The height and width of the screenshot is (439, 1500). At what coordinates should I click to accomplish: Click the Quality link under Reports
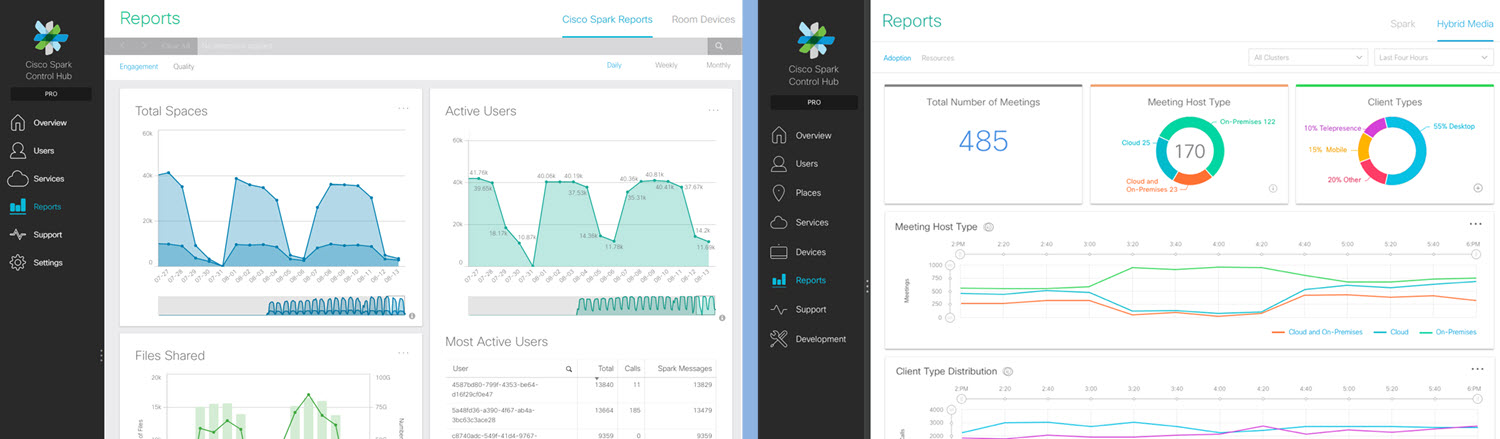184,67
